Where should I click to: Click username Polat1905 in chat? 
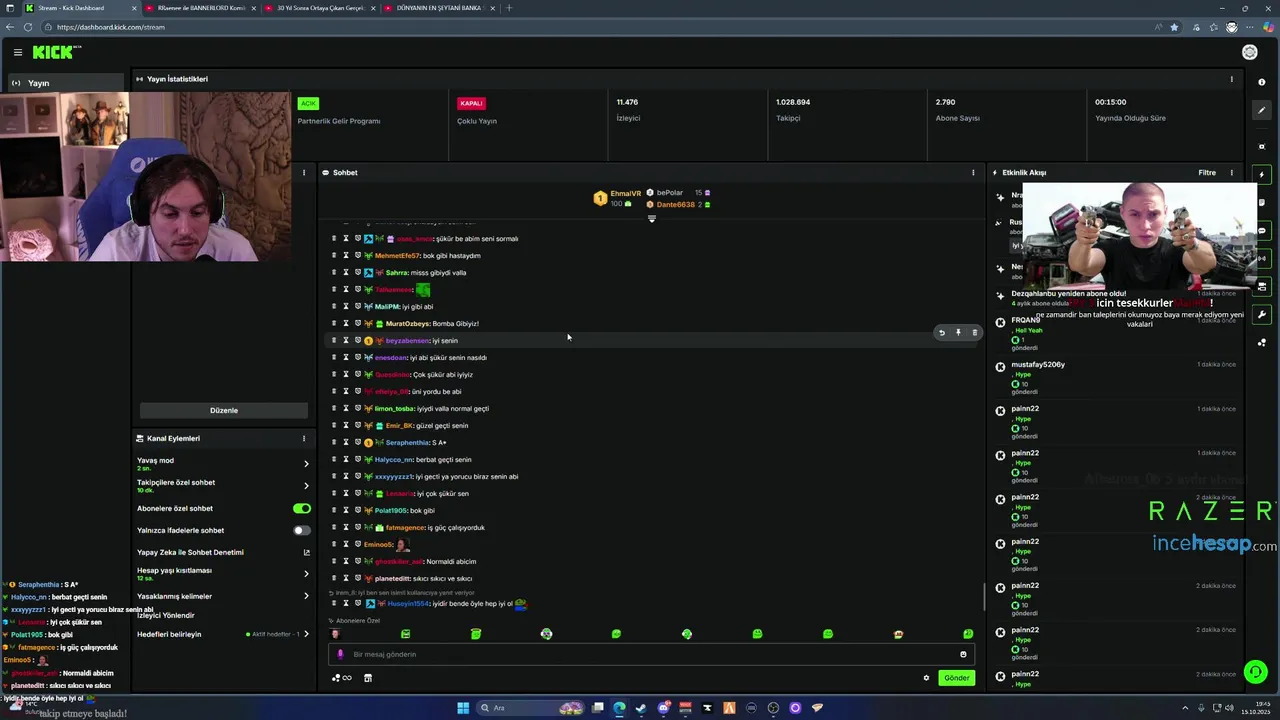pos(390,510)
